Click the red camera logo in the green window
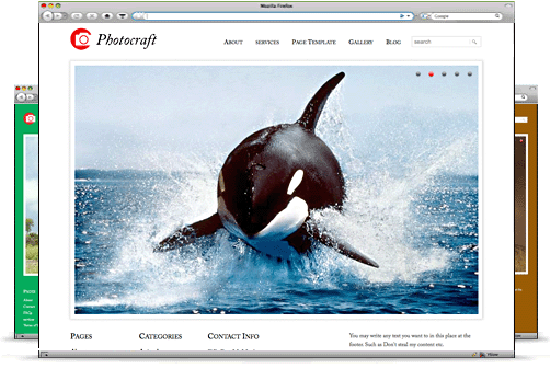The height and width of the screenshot is (368, 550). (29, 119)
